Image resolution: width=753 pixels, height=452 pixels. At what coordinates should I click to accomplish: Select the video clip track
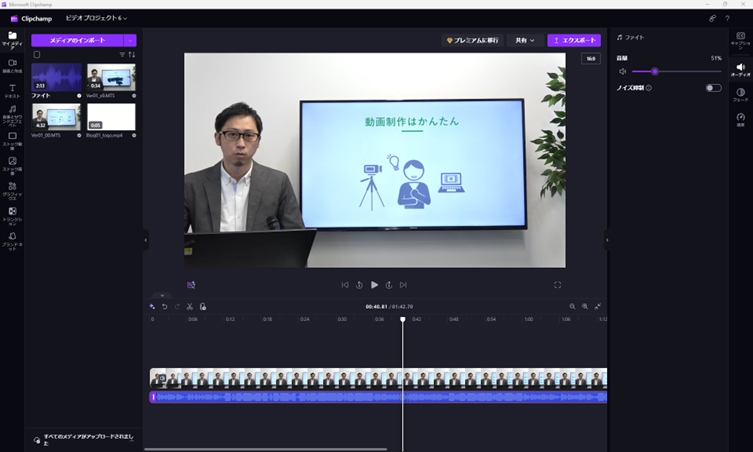coord(378,378)
